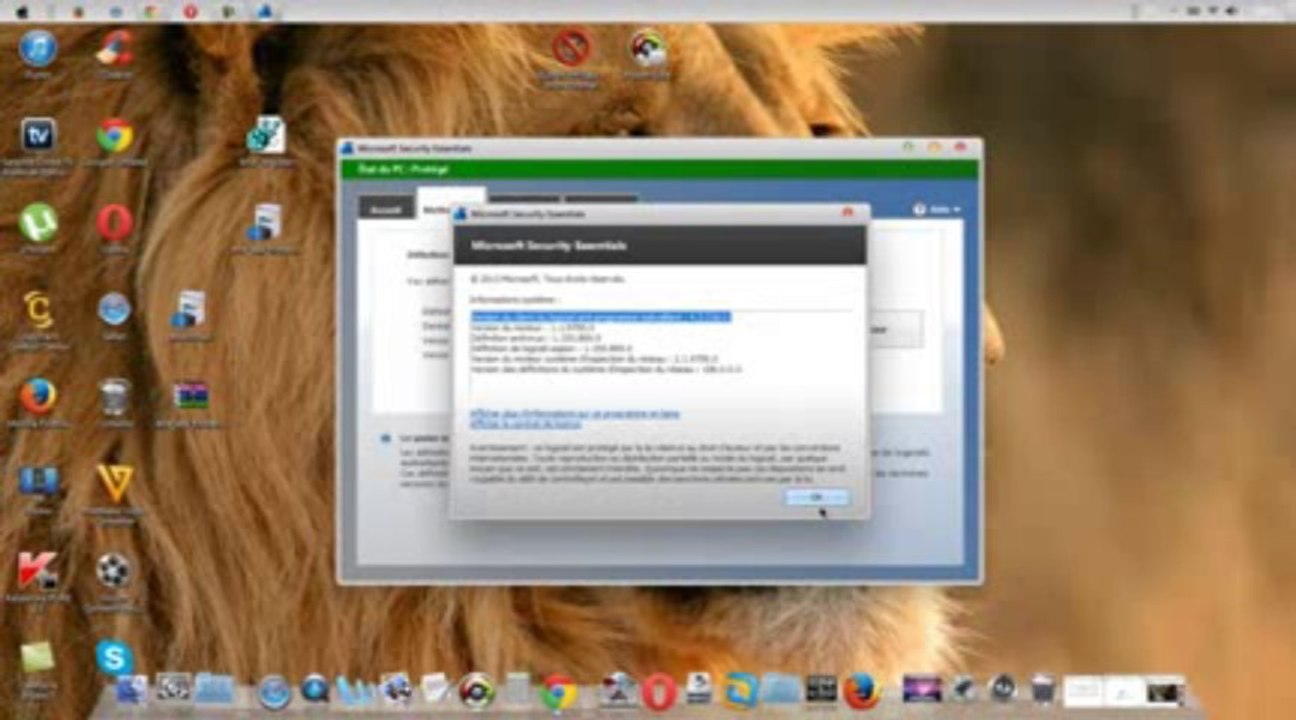1296x720 pixels.
Task: Open the WinRAR books desktop icon
Action: (x=189, y=394)
